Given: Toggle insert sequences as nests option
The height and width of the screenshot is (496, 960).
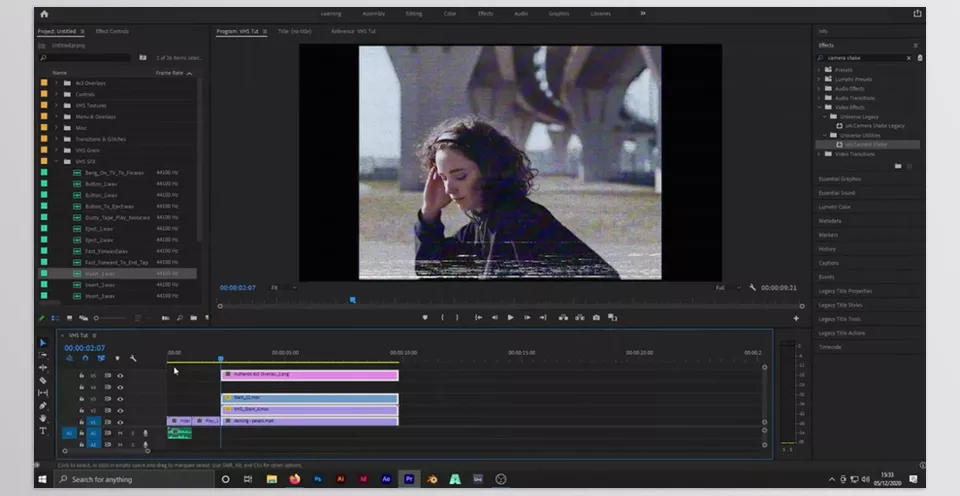Looking at the screenshot, I should [69, 359].
